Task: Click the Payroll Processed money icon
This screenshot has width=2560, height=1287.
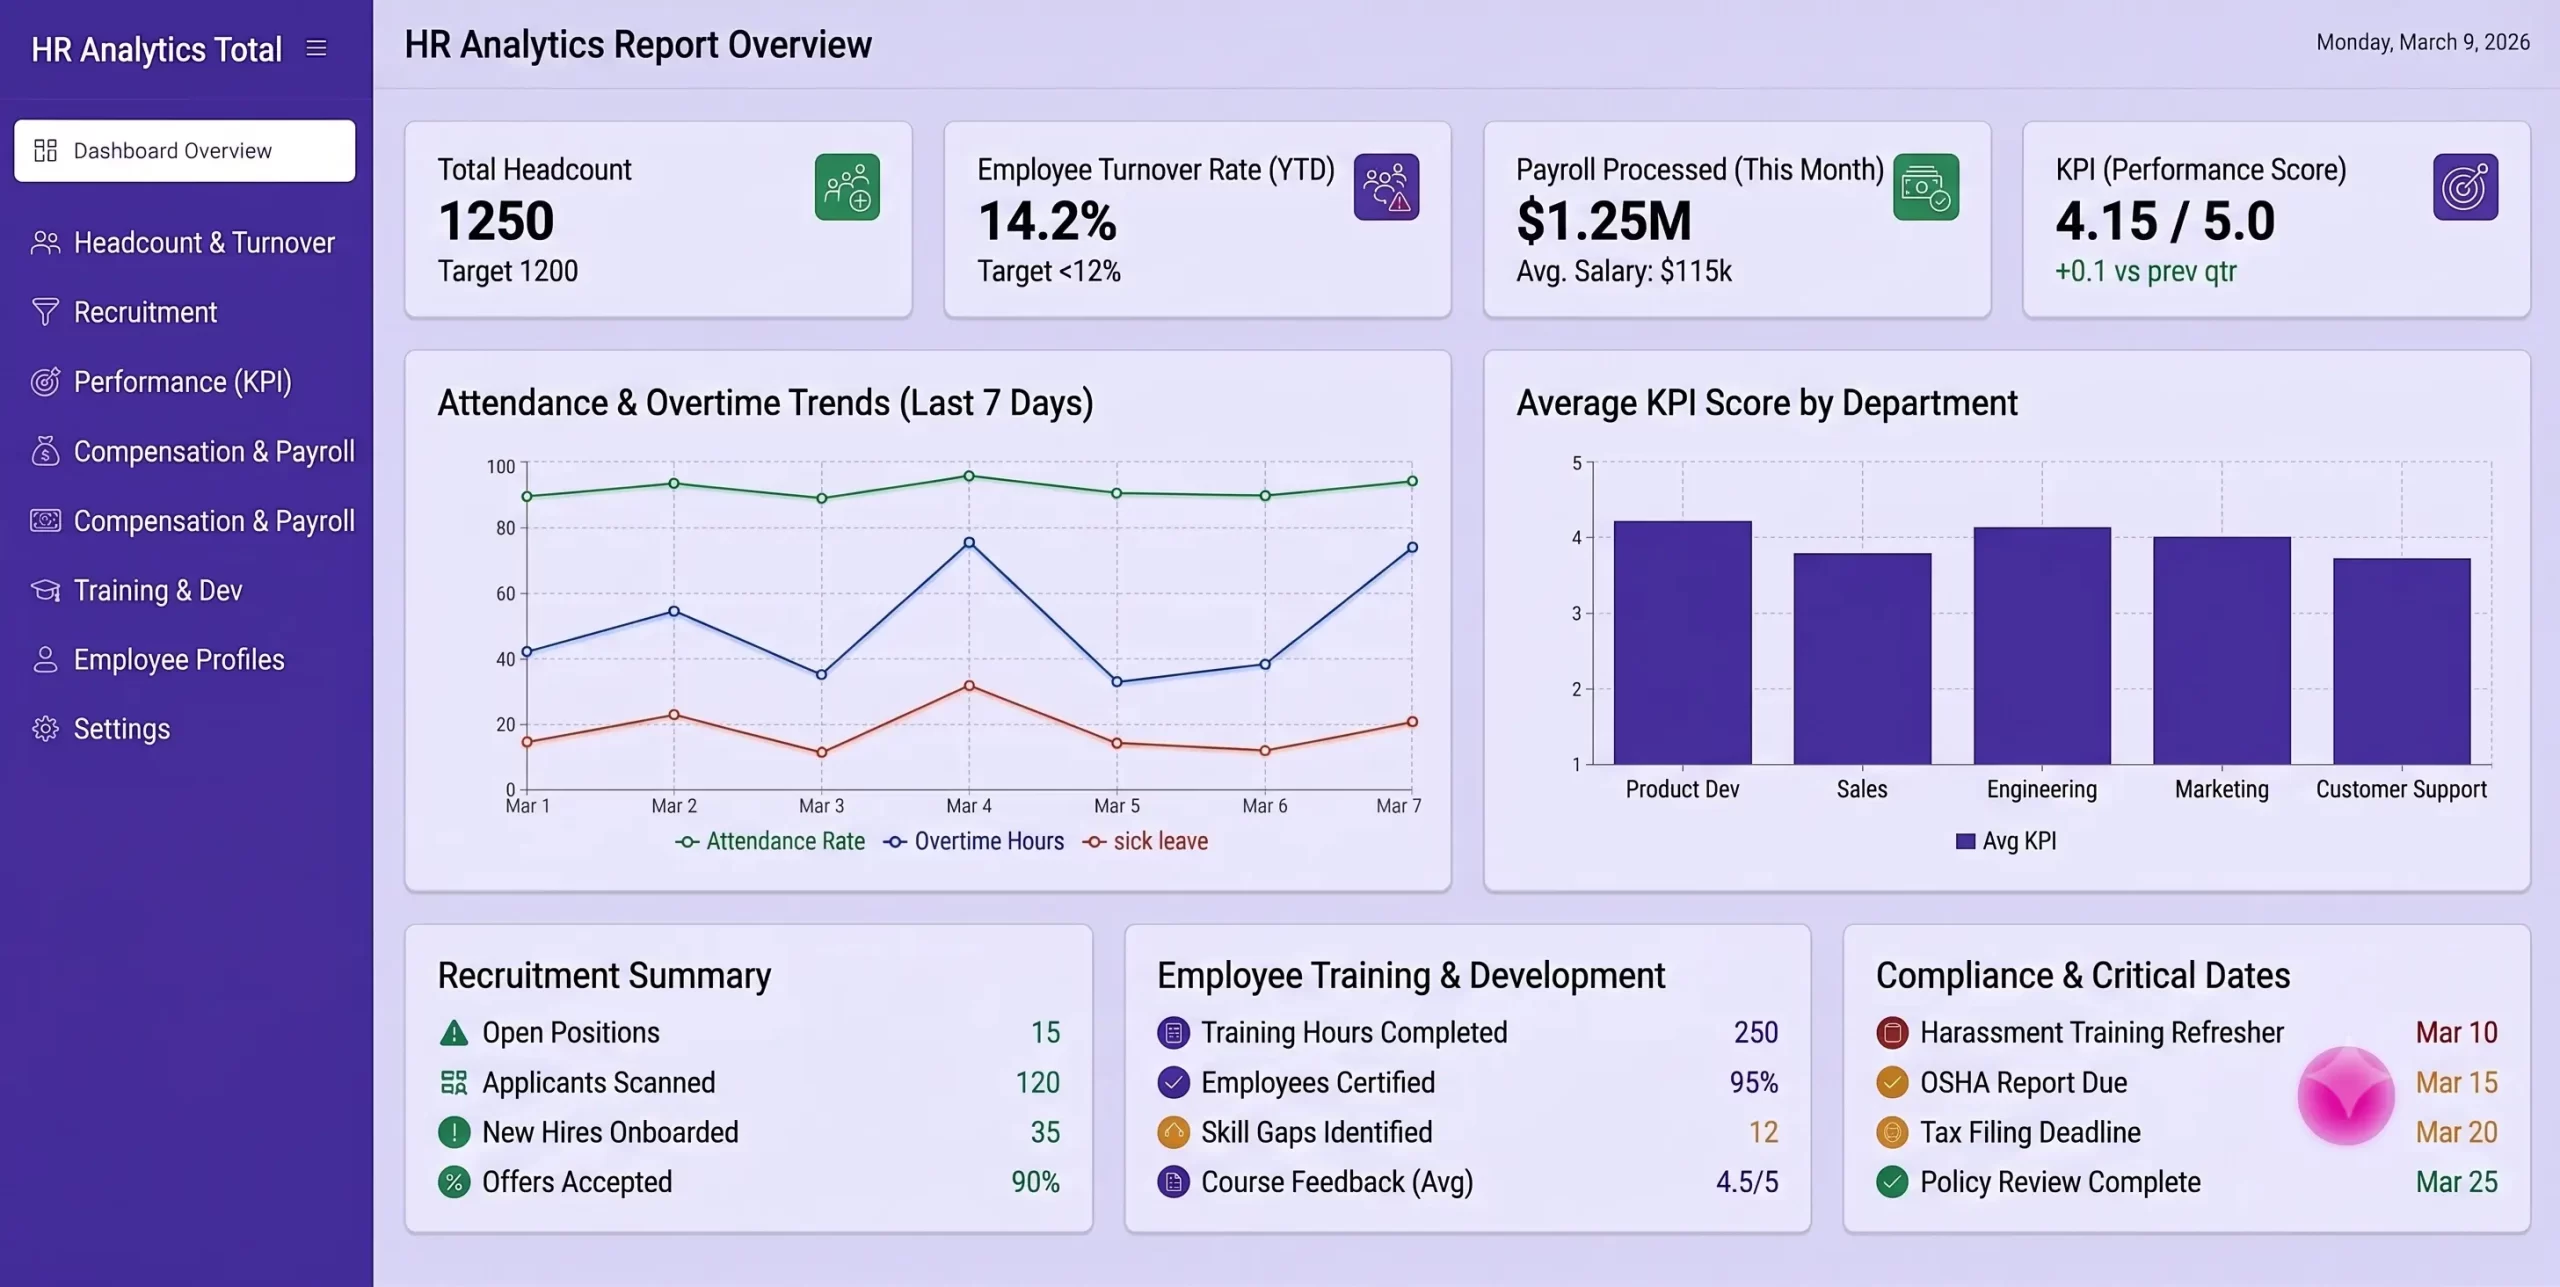Action: 1926,187
